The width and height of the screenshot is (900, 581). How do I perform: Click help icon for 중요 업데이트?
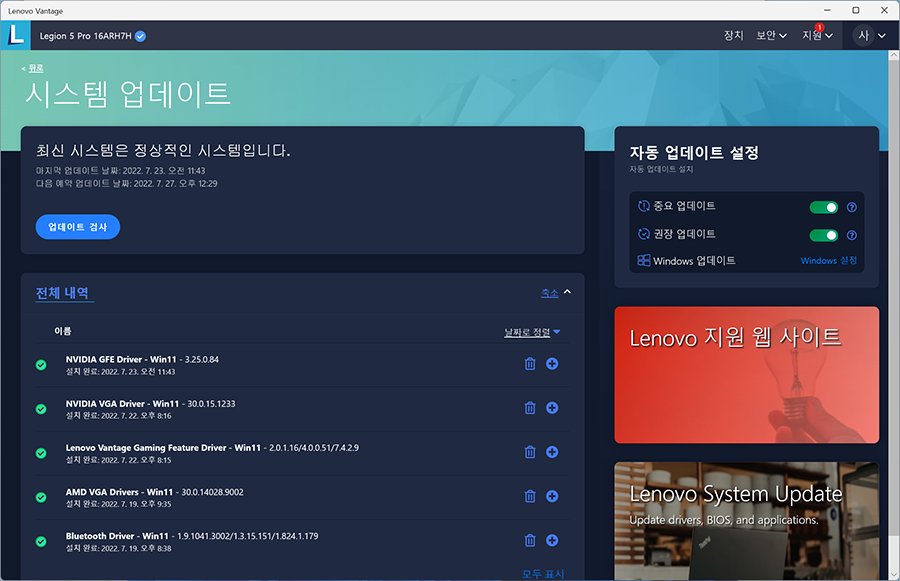pos(852,207)
